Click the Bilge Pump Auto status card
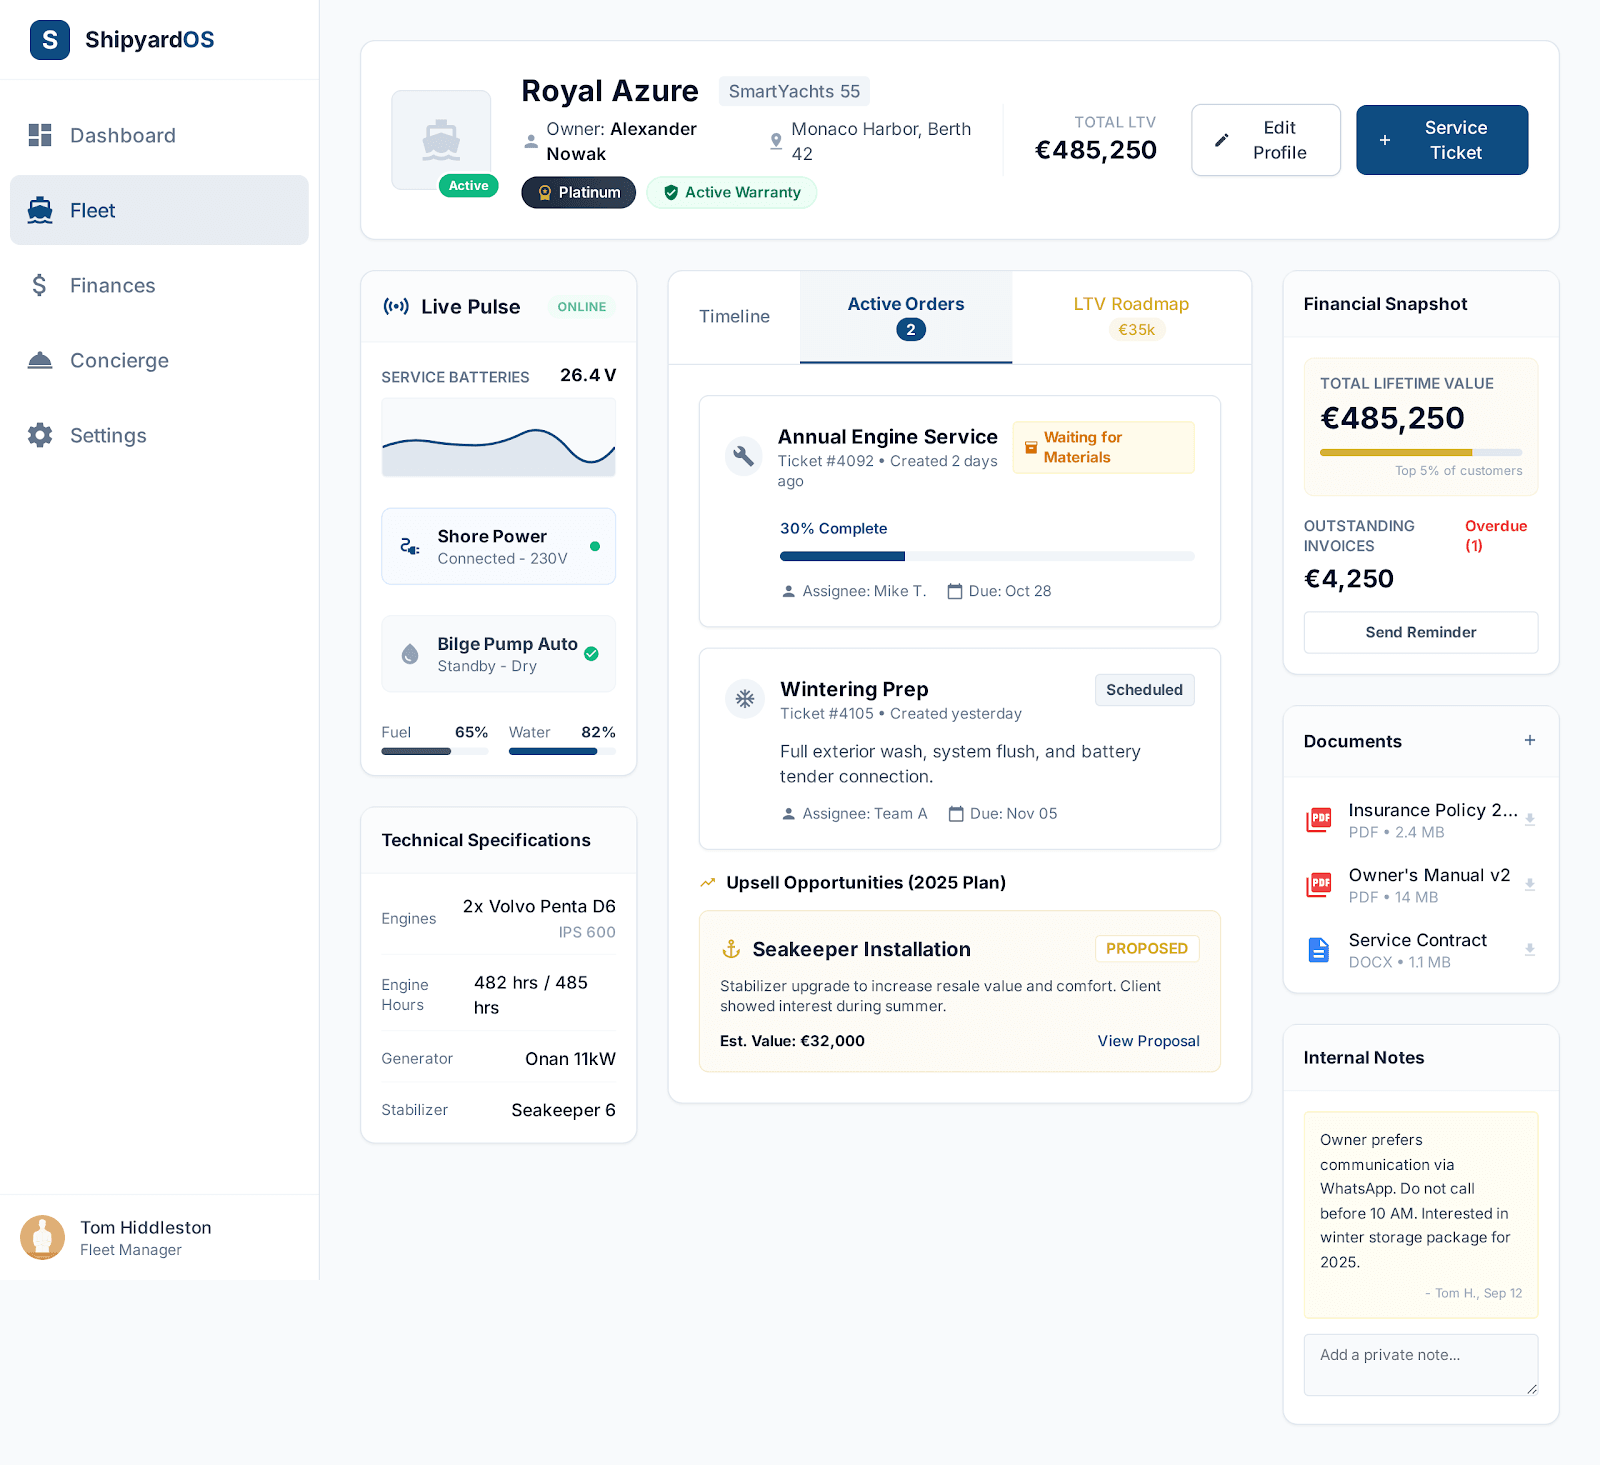1600x1465 pixels. [498, 654]
